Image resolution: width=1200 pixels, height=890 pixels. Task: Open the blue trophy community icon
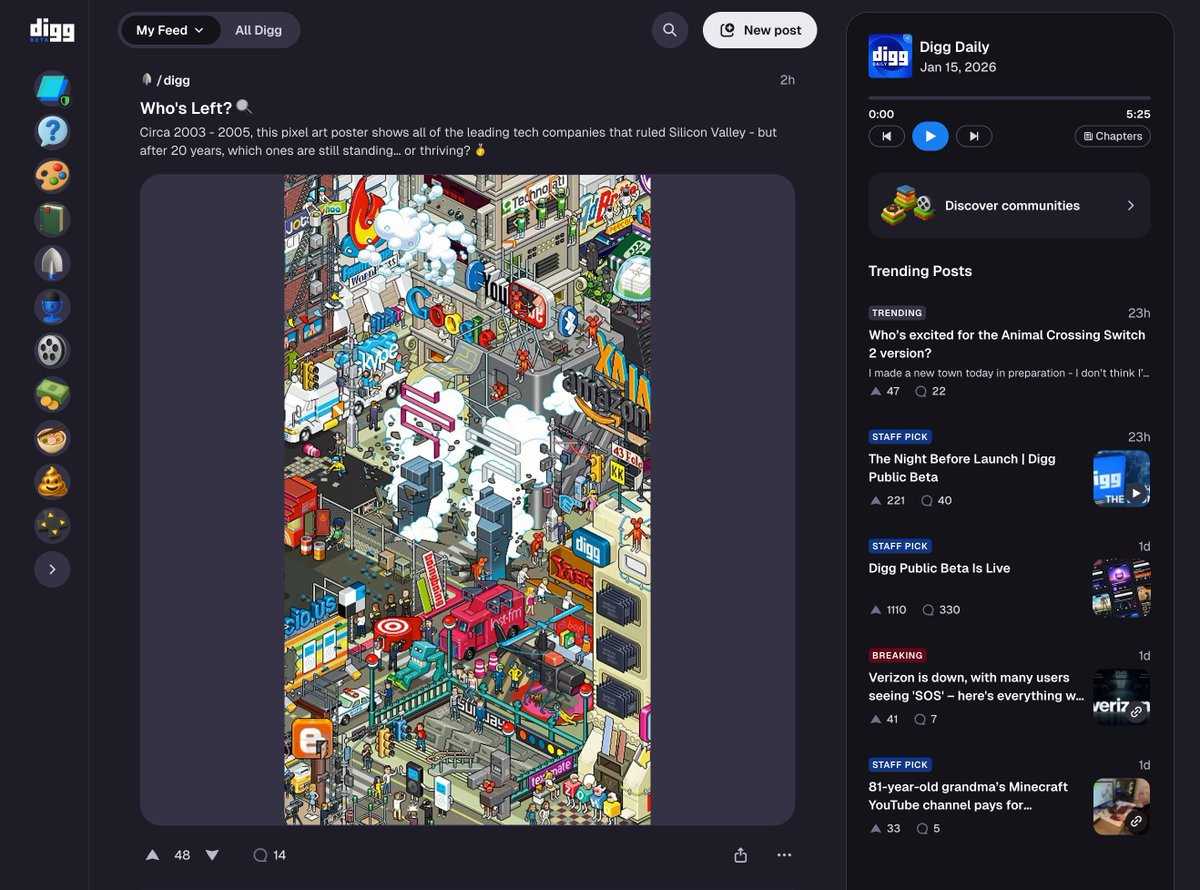tap(52, 307)
